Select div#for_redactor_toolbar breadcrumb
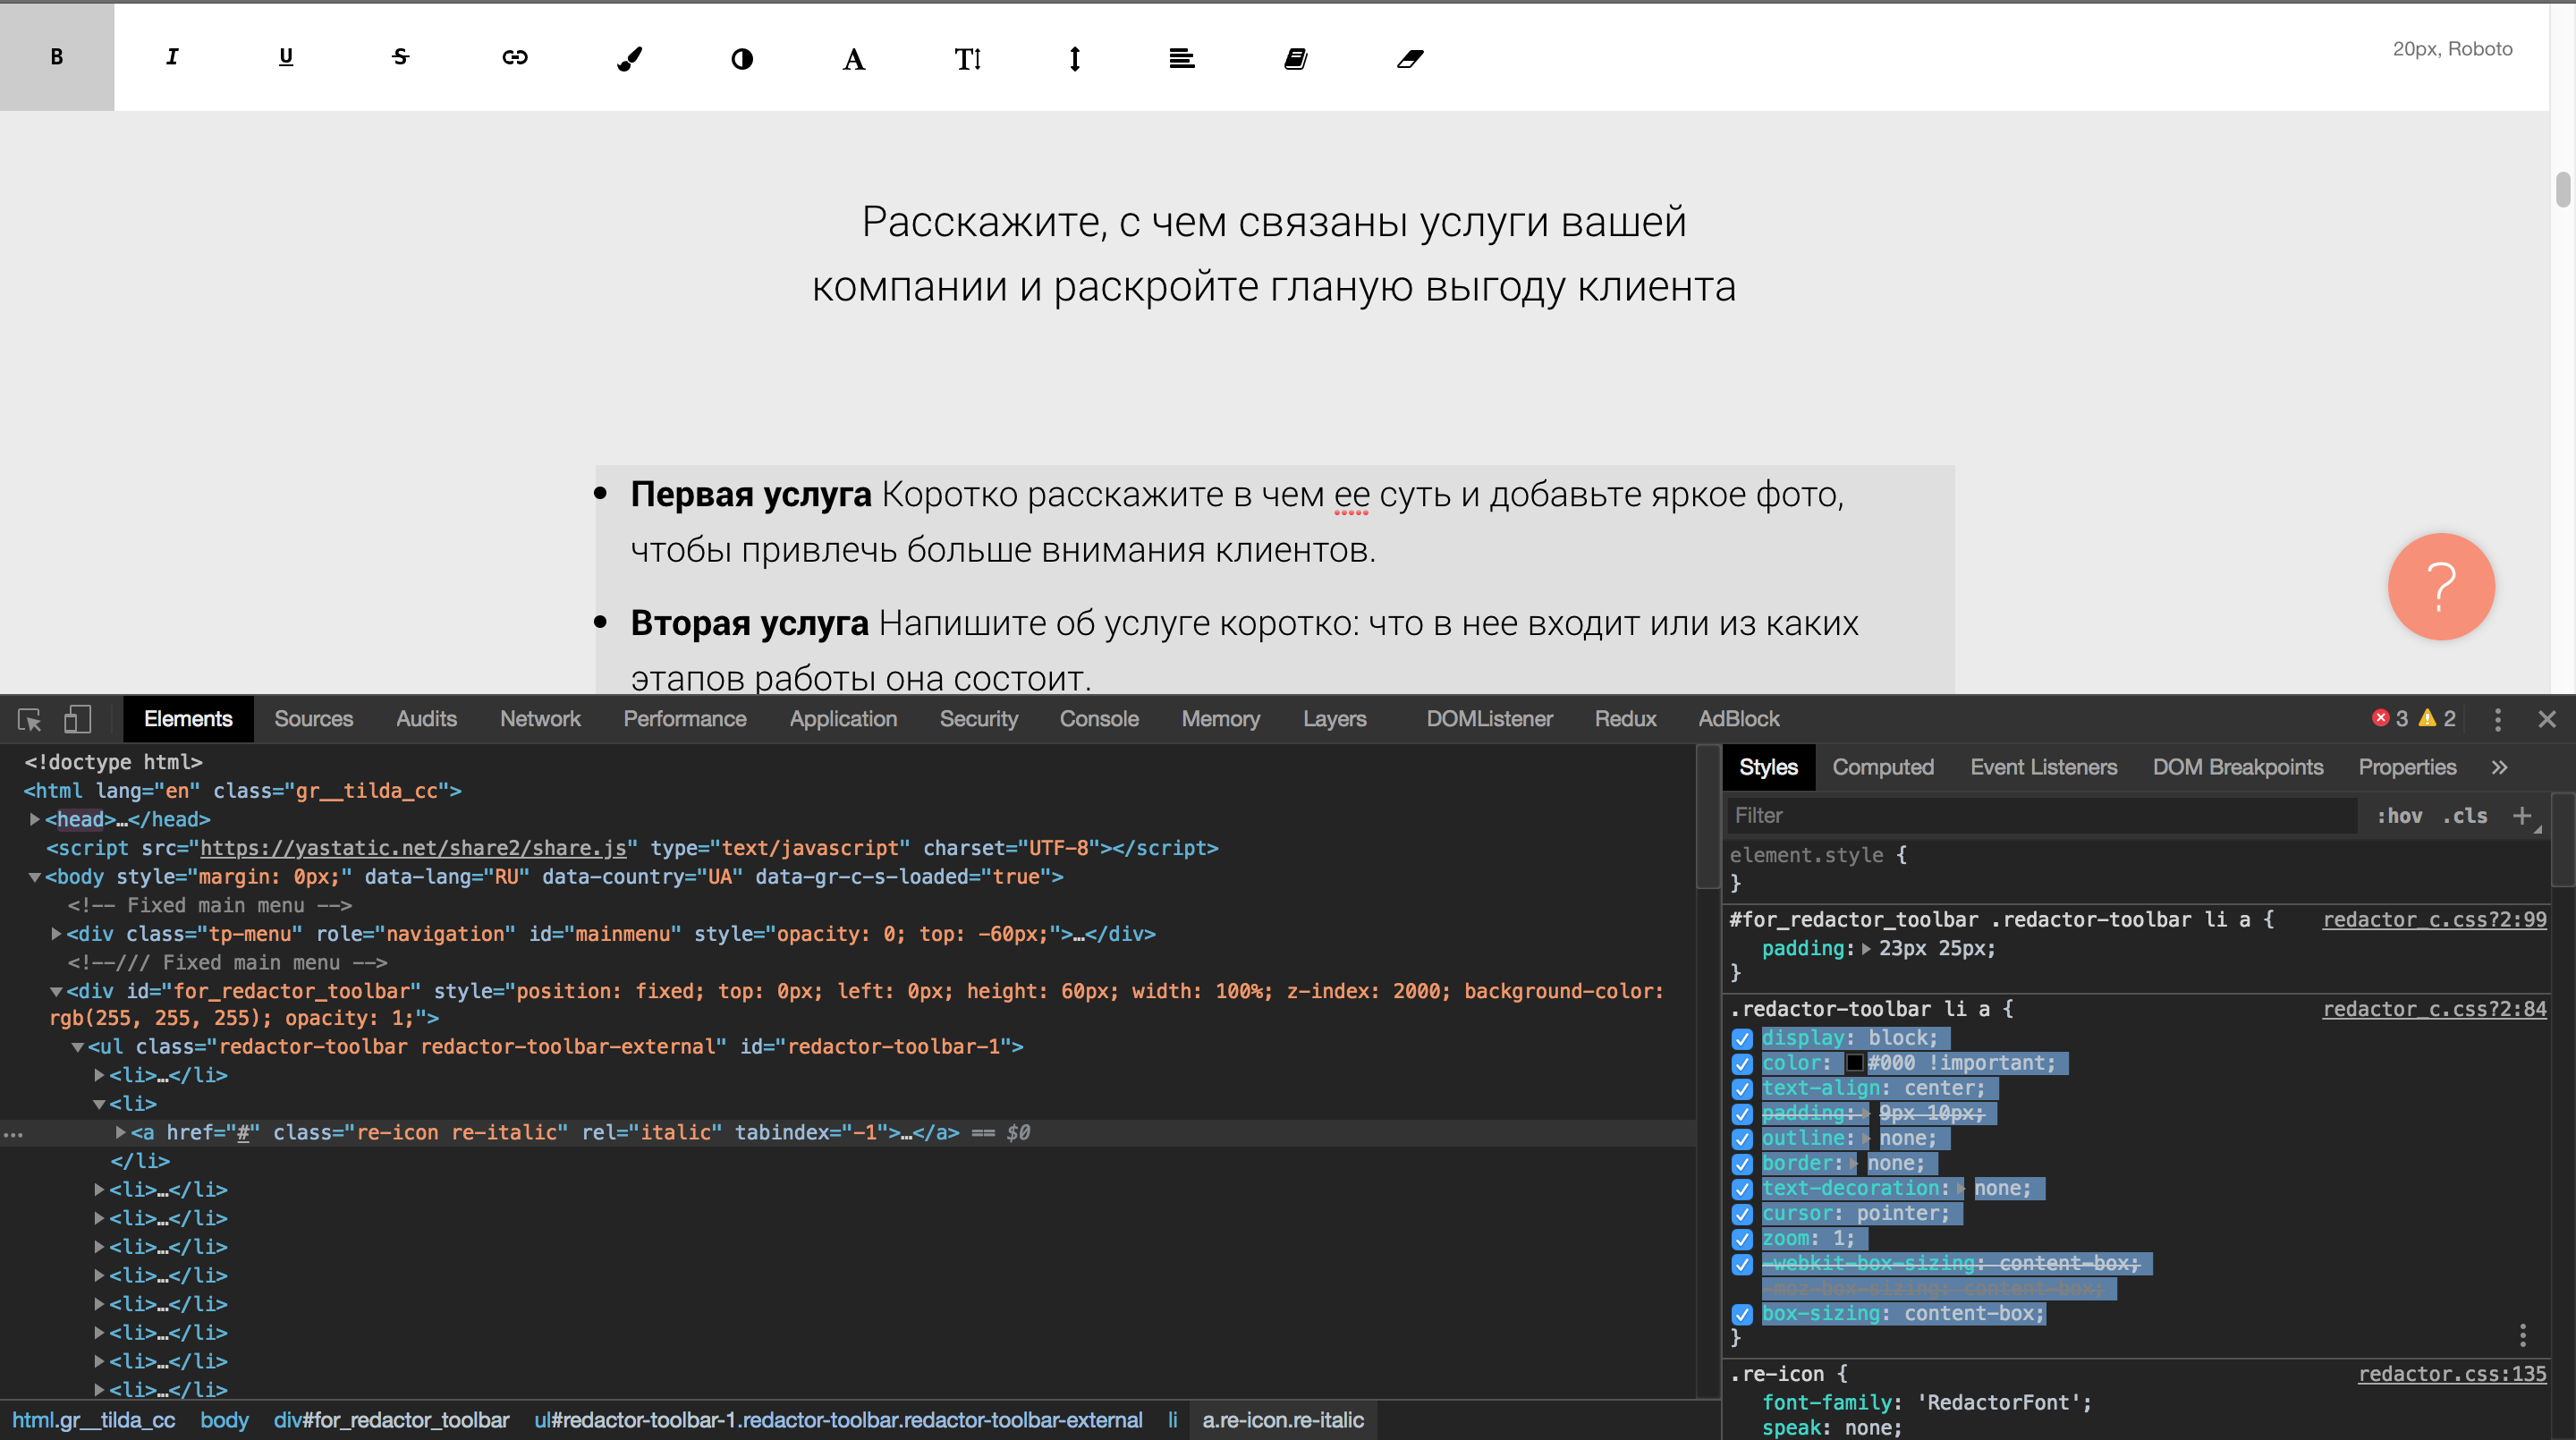2576x1440 pixels. (391, 1420)
